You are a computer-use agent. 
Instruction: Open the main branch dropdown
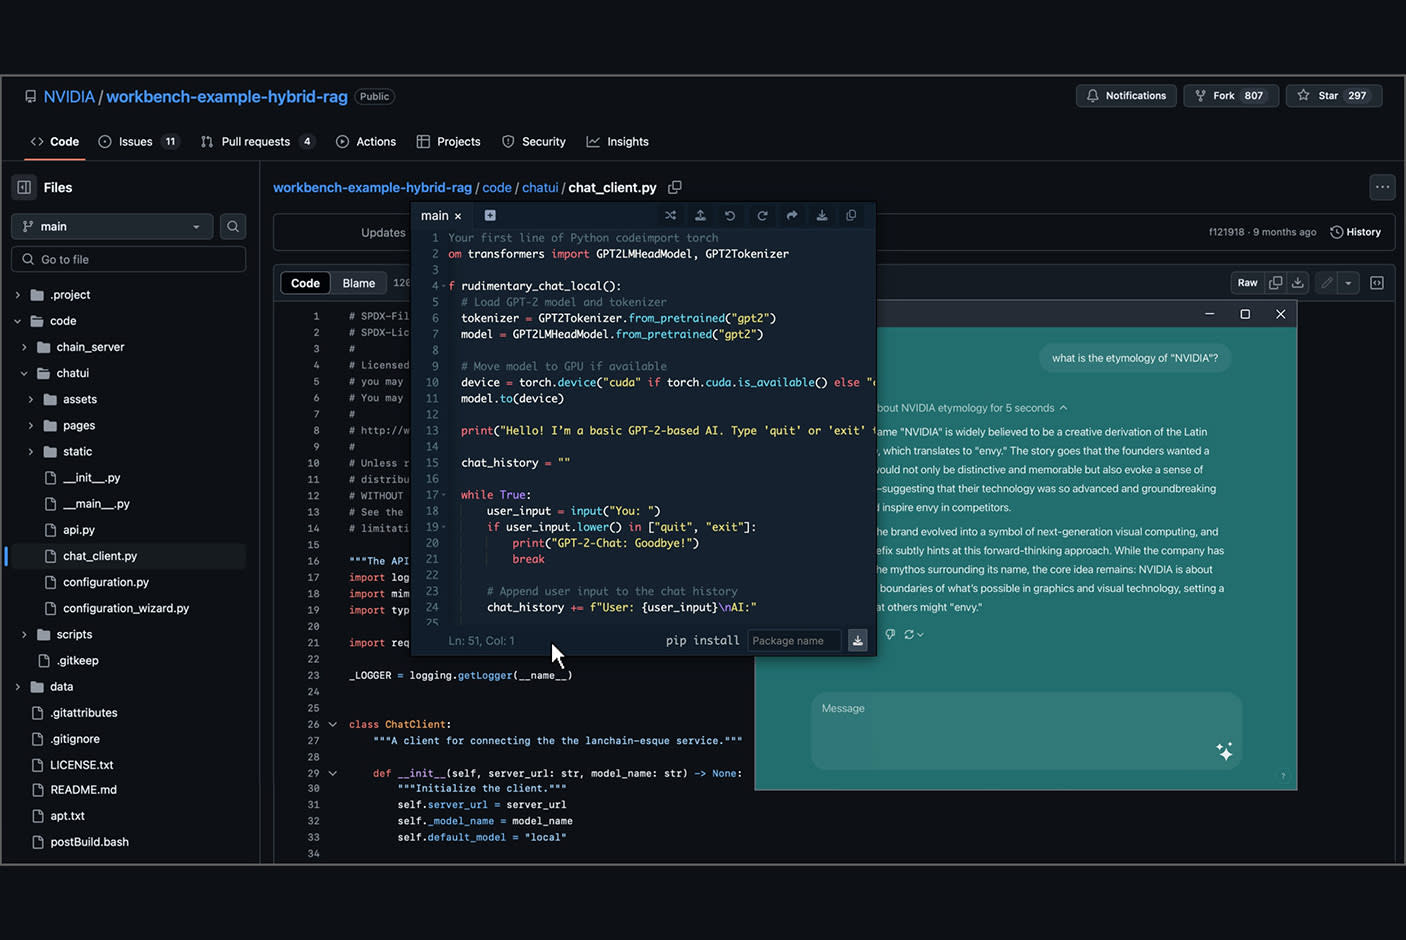pos(112,227)
